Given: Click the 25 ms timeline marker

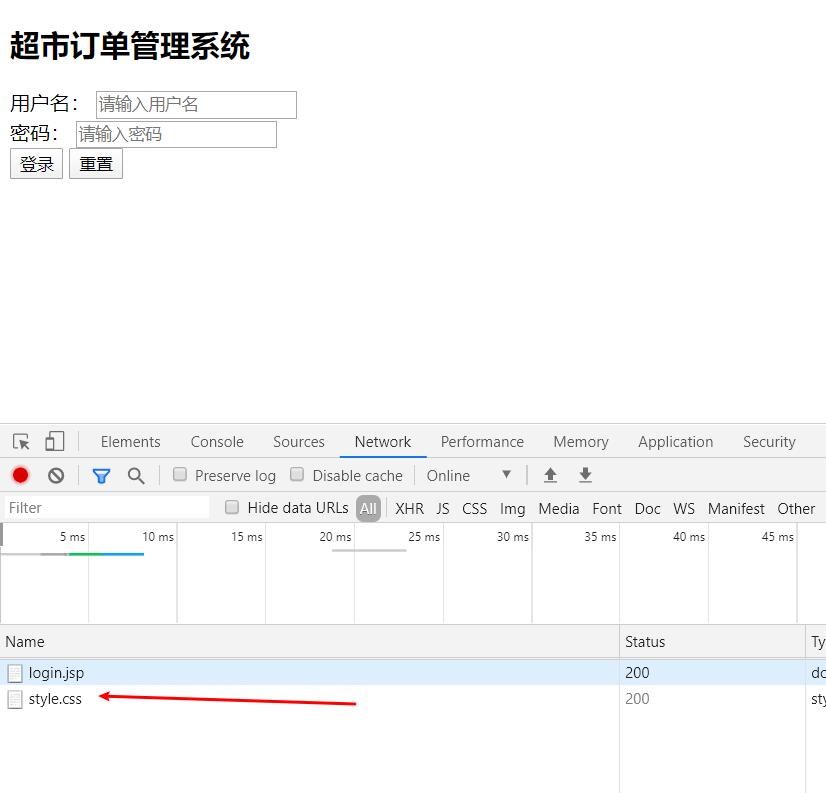Looking at the screenshot, I should point(424,536).
